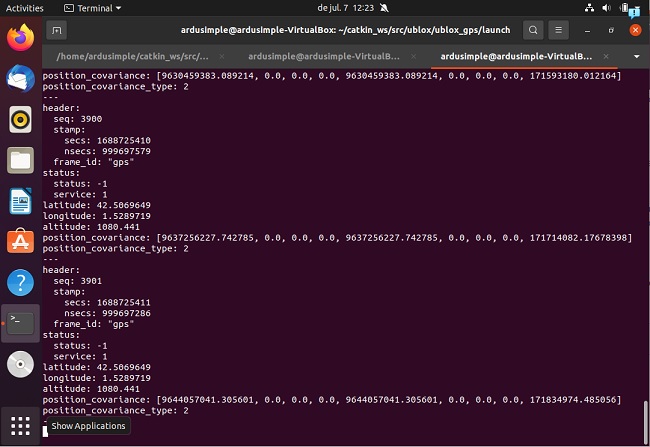Click the new tab icon in terminal
The height and width of the screenshot is (447, 650).
pos(57,30)
